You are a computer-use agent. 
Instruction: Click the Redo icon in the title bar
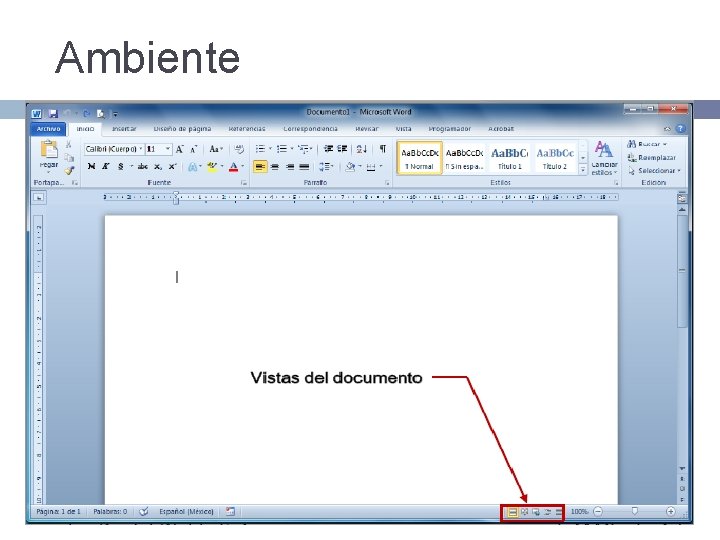[86, 113]
